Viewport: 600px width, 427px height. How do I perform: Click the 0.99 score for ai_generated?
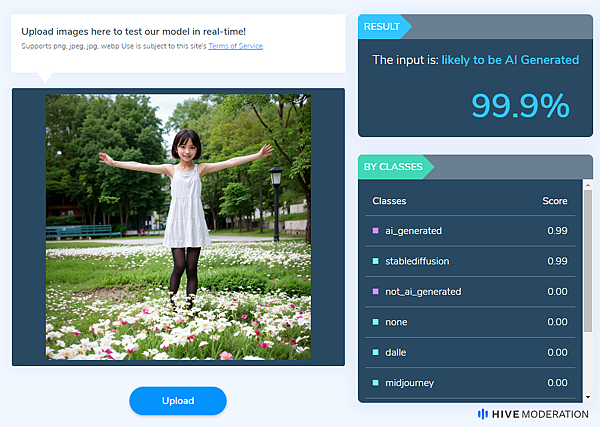557,231
